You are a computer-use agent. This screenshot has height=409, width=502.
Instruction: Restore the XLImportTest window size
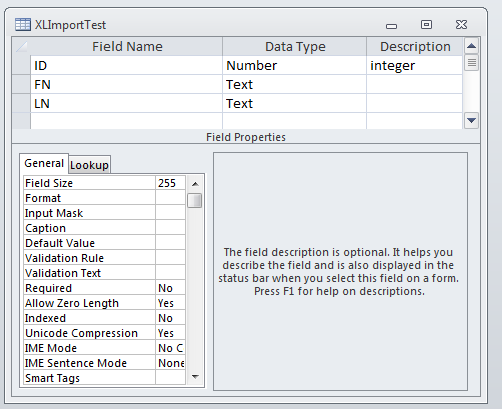(426, 24)
